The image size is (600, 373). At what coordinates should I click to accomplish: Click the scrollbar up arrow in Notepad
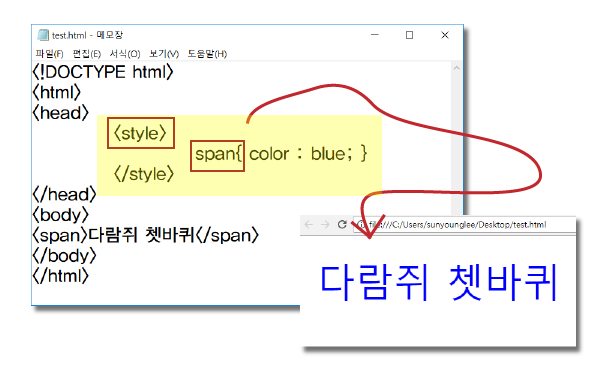click(457, 68)
